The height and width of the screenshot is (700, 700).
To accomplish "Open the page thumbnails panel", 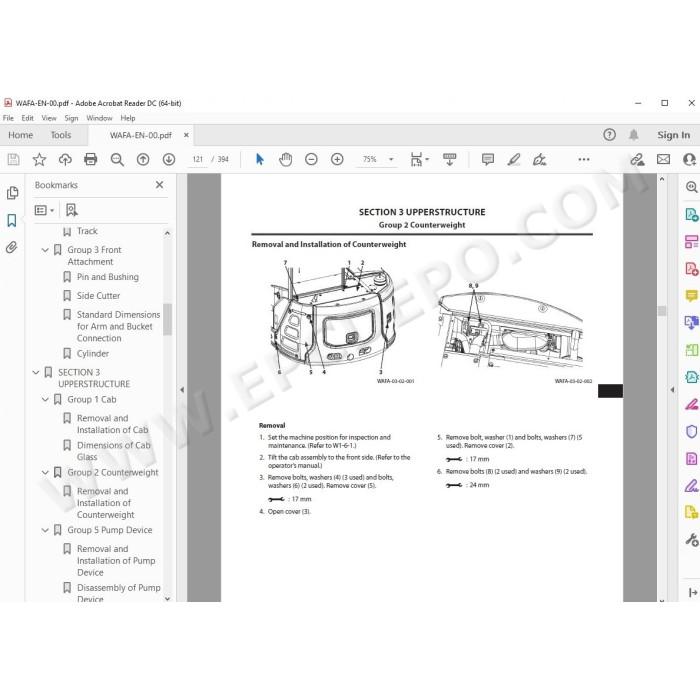I will point(12,193).
